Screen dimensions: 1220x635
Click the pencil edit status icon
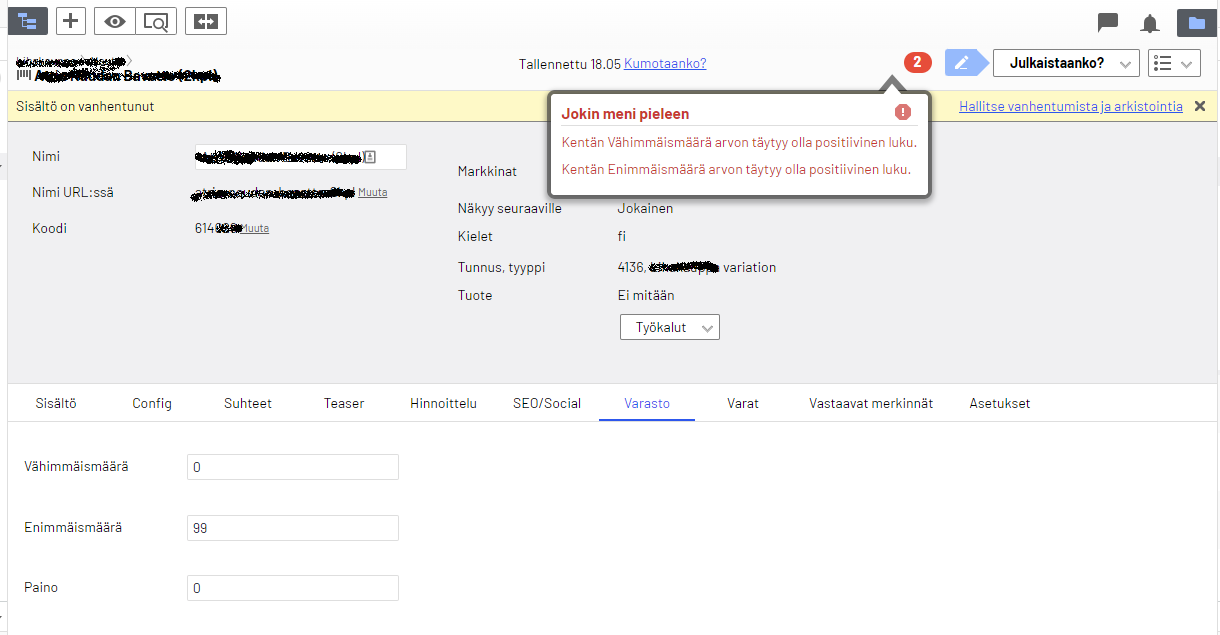pyautogui.click(x=961, y=63)
